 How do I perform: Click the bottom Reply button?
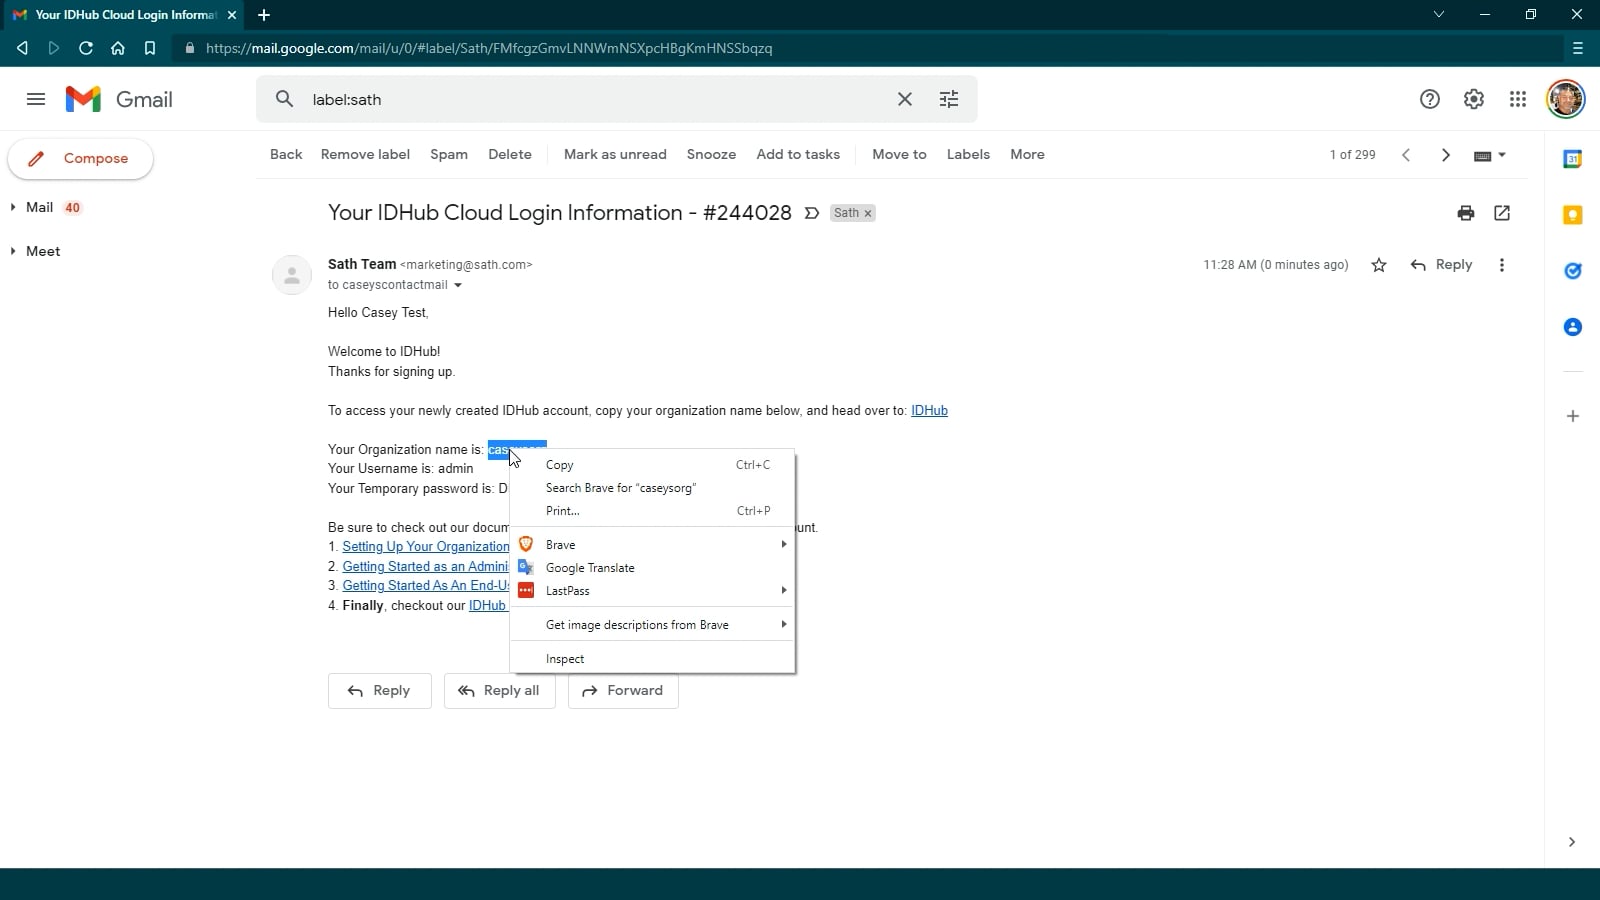380,691
